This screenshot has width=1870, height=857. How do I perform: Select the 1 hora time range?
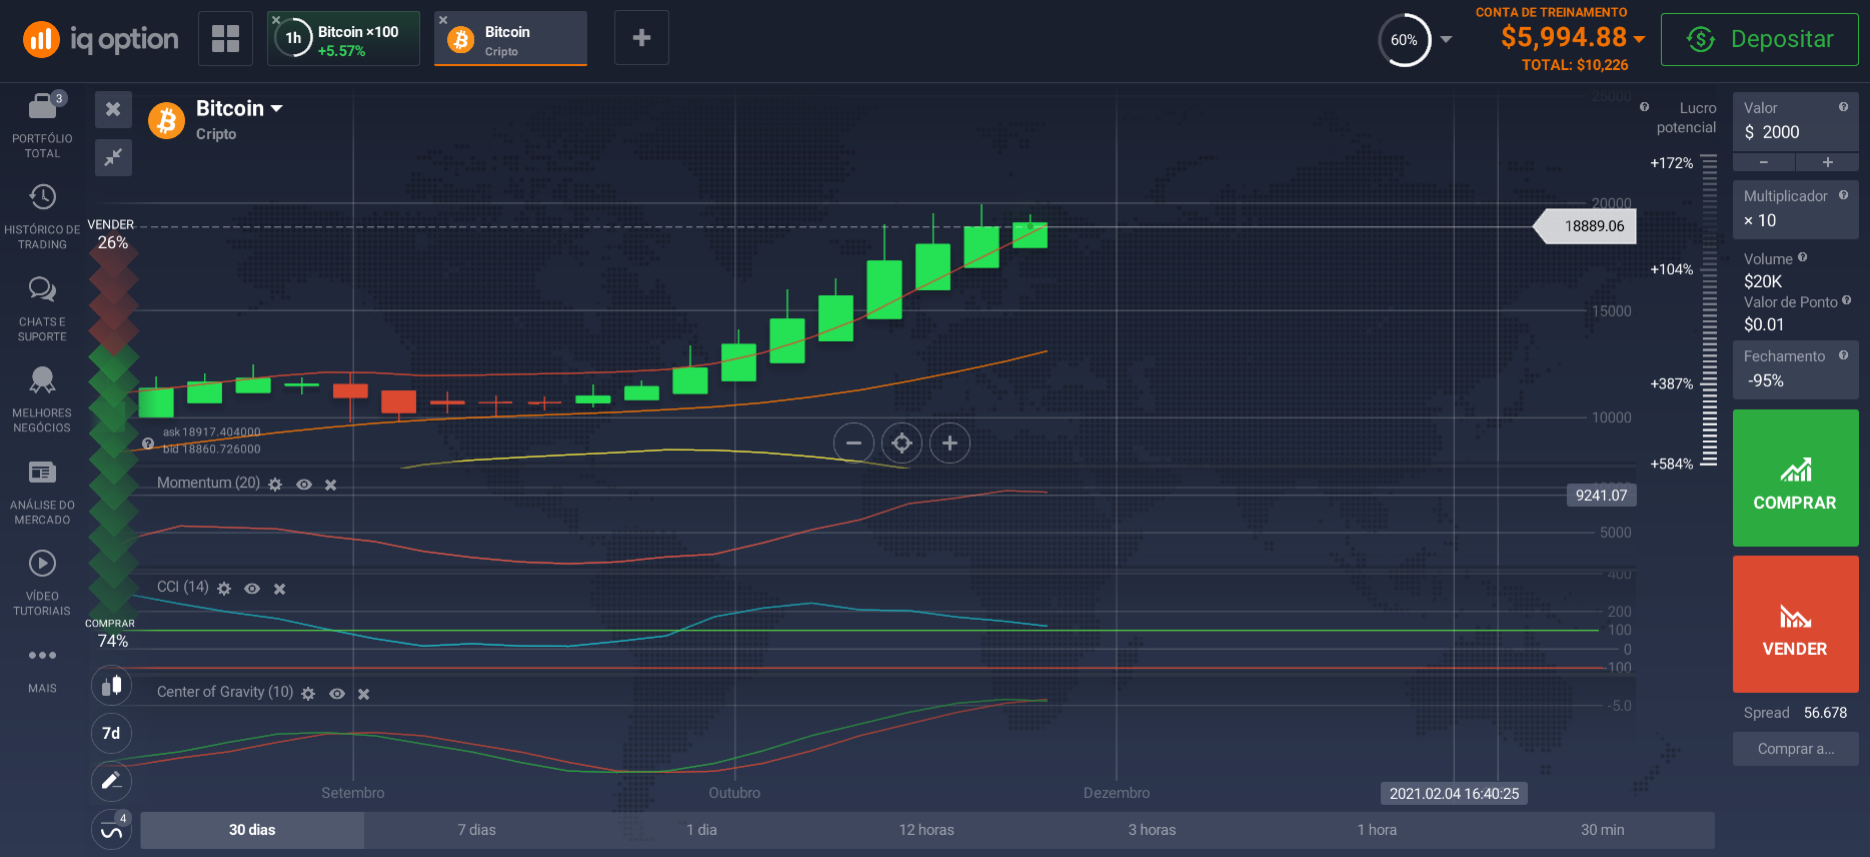tap(1377, 830)
